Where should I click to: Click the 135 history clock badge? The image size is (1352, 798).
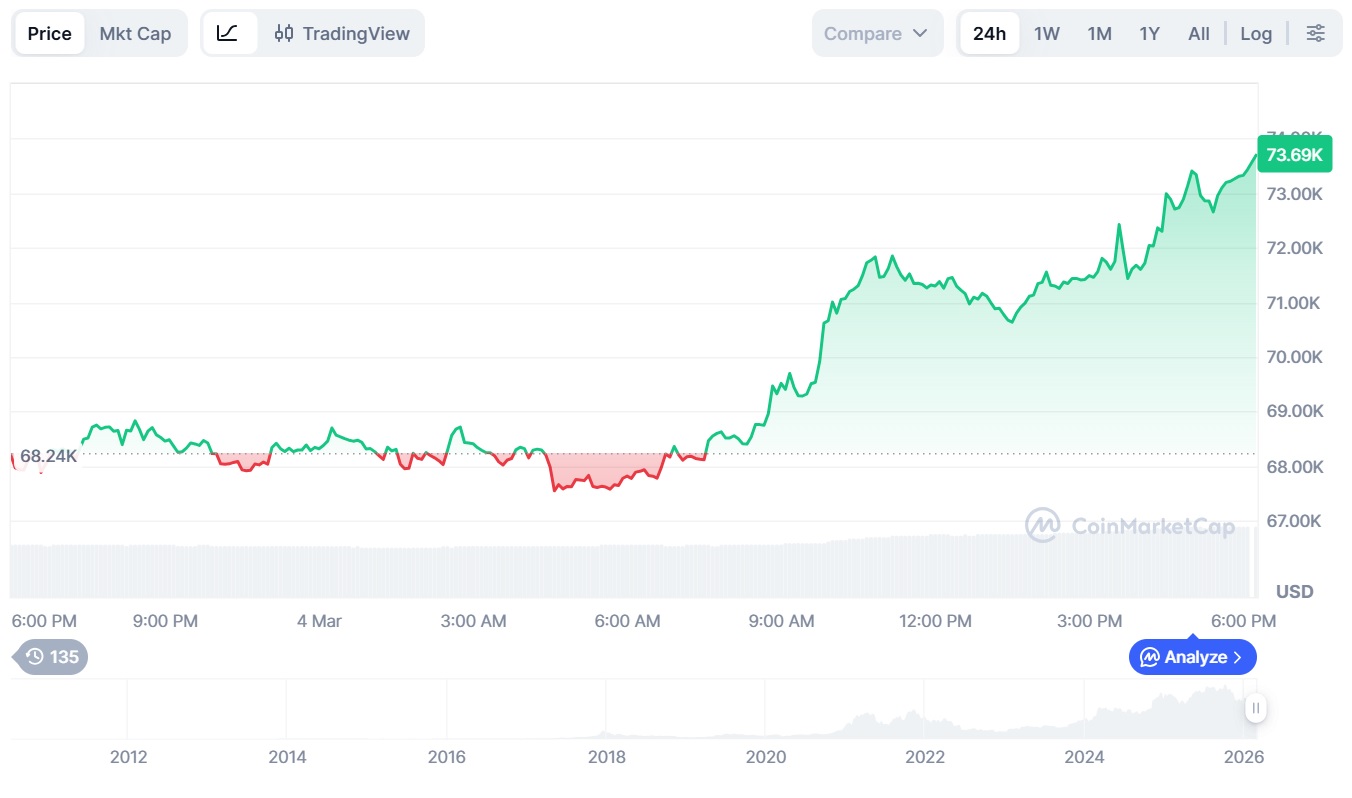[x=52, y=657]
